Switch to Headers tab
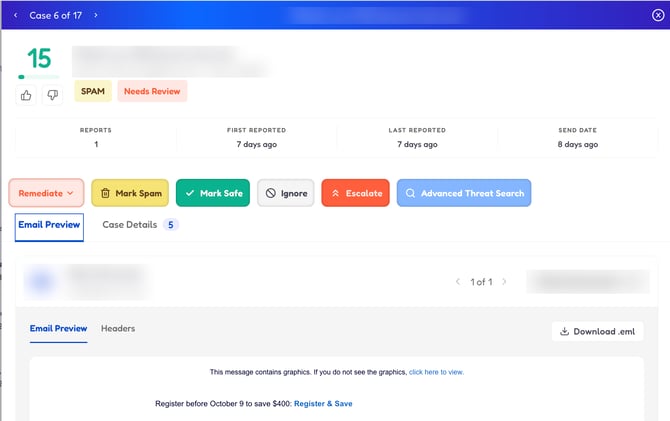 (x=118, y=328)
